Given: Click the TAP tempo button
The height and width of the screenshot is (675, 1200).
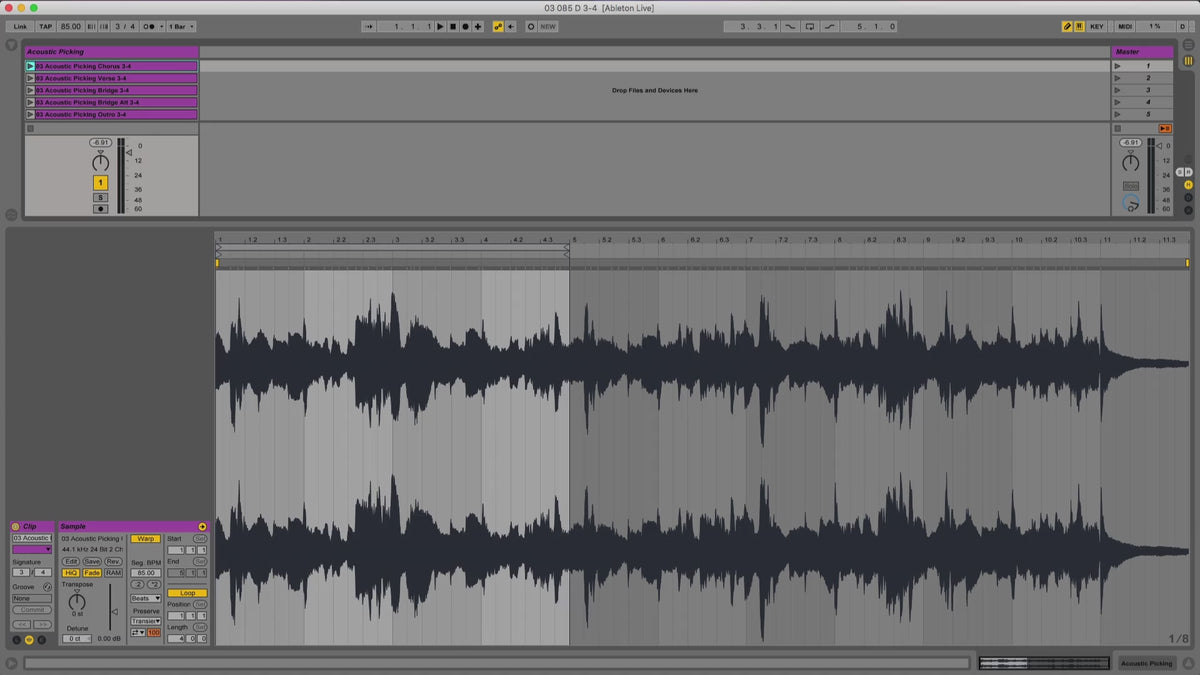Looking at the screenshot, I should point(46,27).
